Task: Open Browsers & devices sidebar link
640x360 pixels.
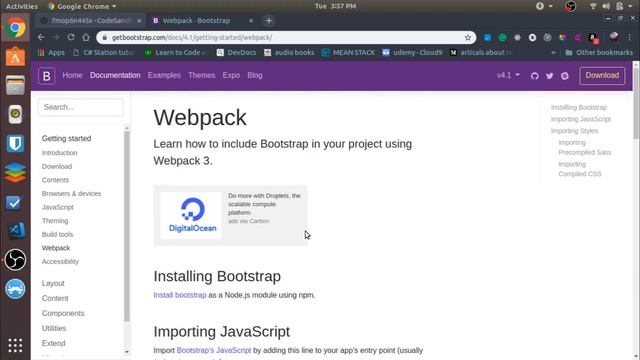Action: pyautogui.click(x=71, y=193)
